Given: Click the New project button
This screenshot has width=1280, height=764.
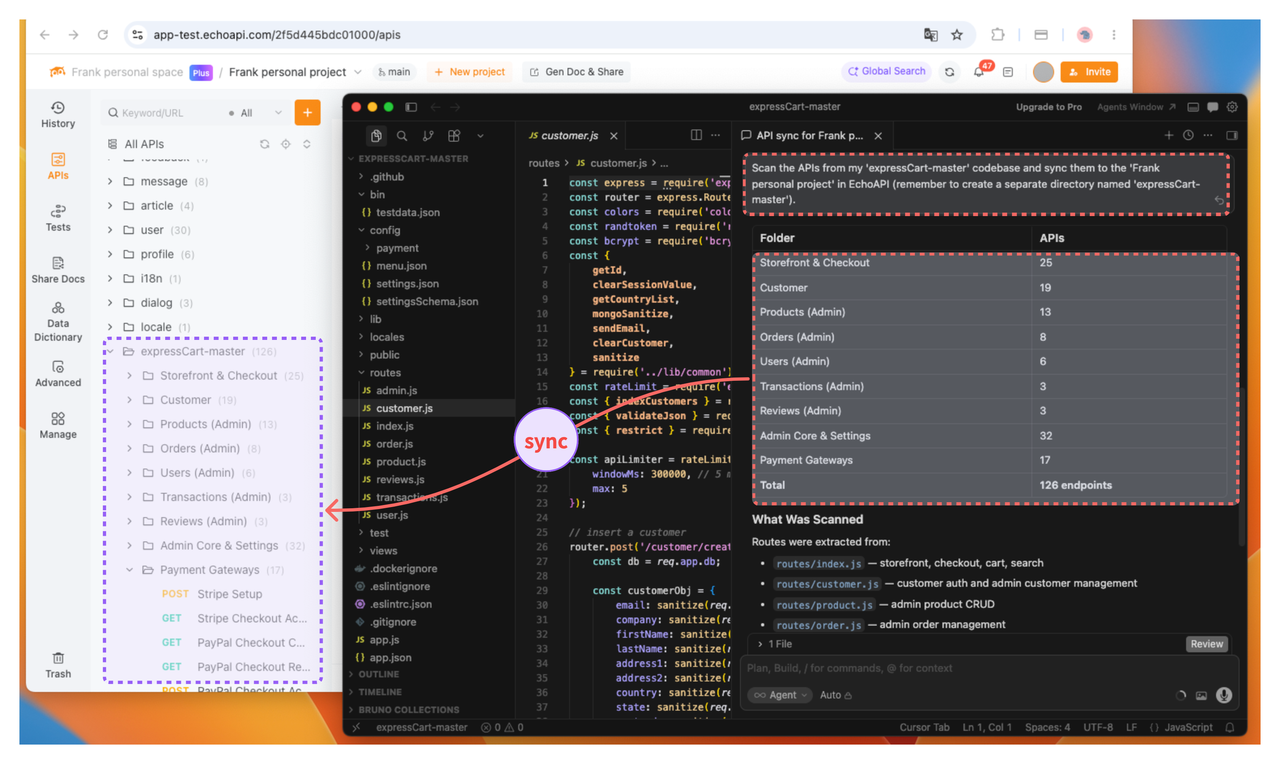Looking at the screenshot, I should click(x=470, y=72).
